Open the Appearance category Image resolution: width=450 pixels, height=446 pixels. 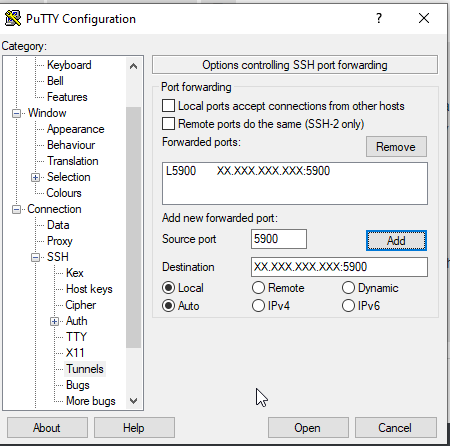coord(76,129)
